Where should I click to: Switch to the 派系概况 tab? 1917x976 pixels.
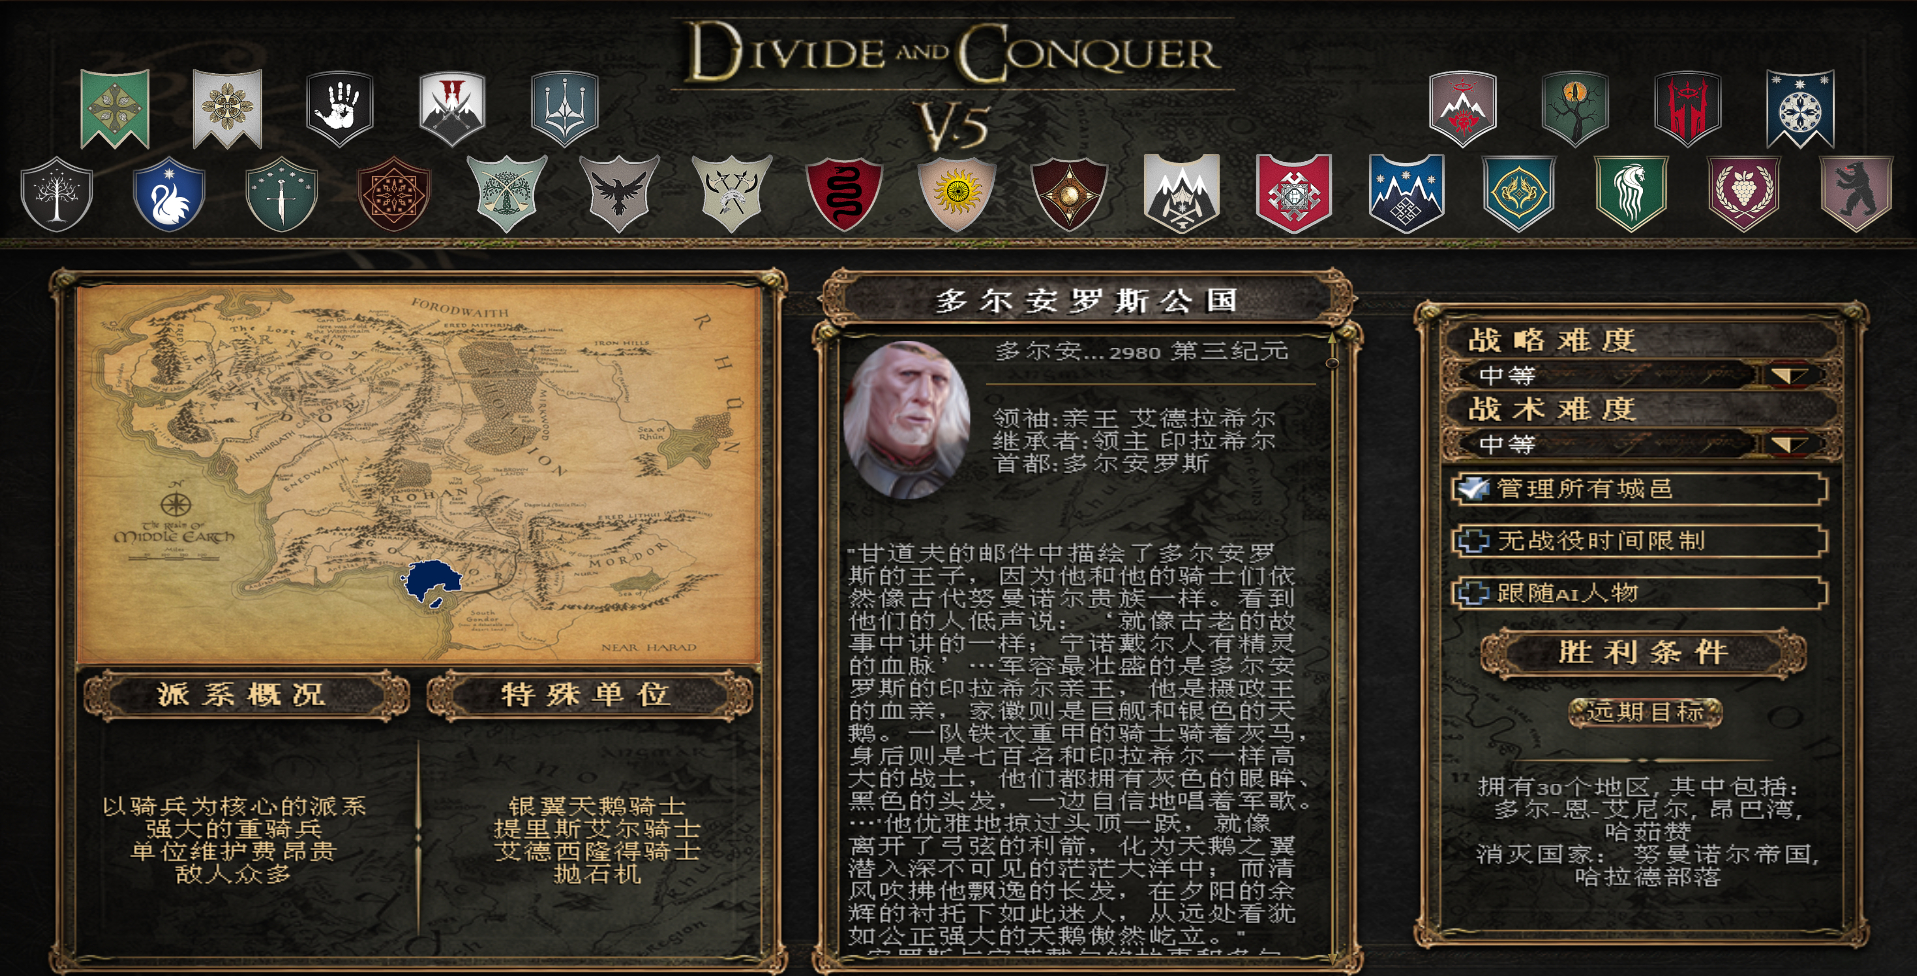246,696
